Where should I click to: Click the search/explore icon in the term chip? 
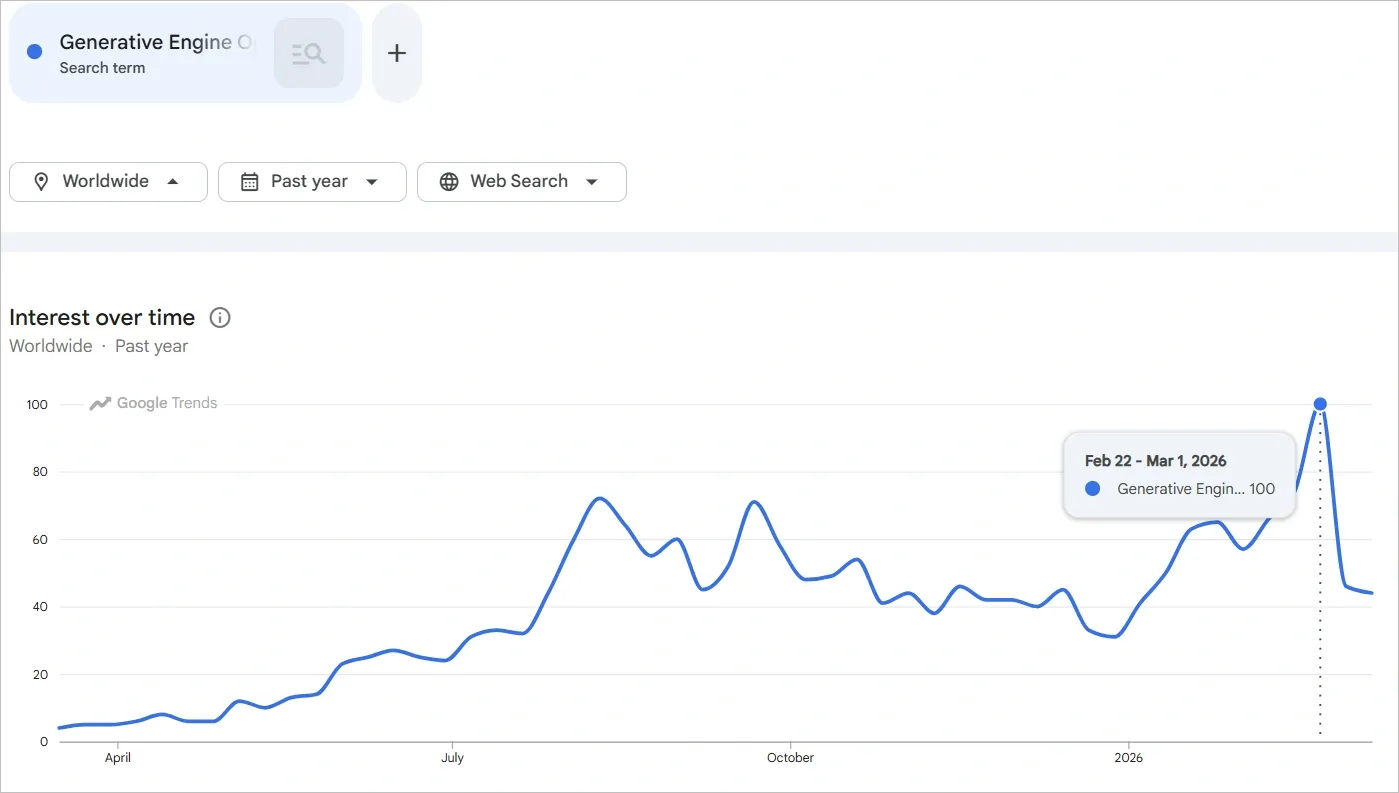(x=308, y=51)
